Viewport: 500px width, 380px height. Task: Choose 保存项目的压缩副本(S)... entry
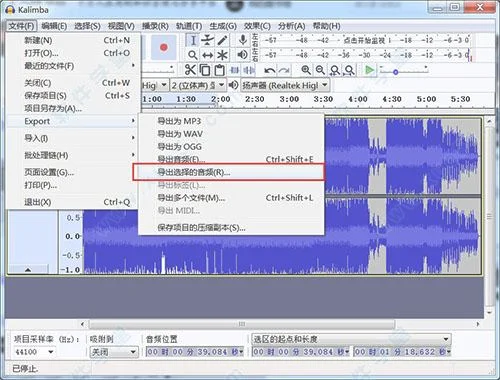(x=231, y=228)
